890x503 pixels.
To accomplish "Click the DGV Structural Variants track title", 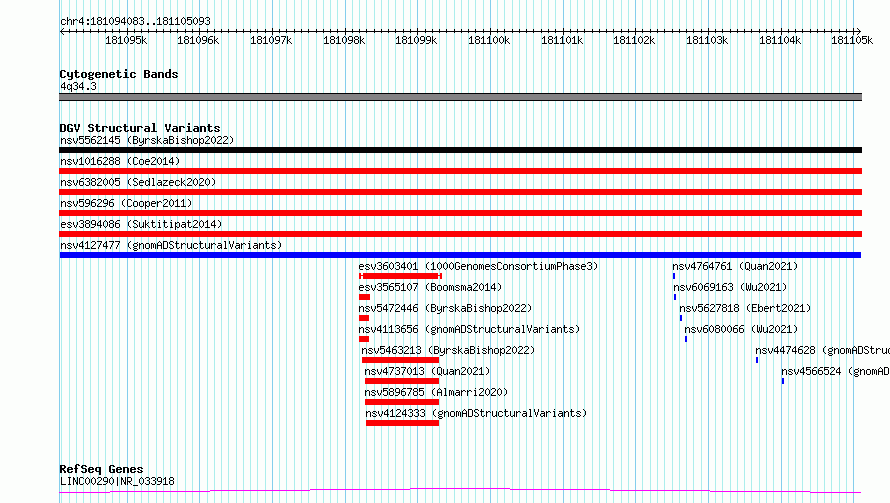I will [140, 128].
